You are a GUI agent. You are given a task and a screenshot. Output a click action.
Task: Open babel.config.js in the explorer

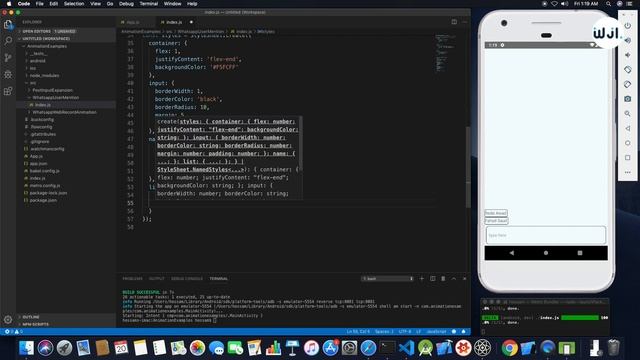click(x=44, y=171)
